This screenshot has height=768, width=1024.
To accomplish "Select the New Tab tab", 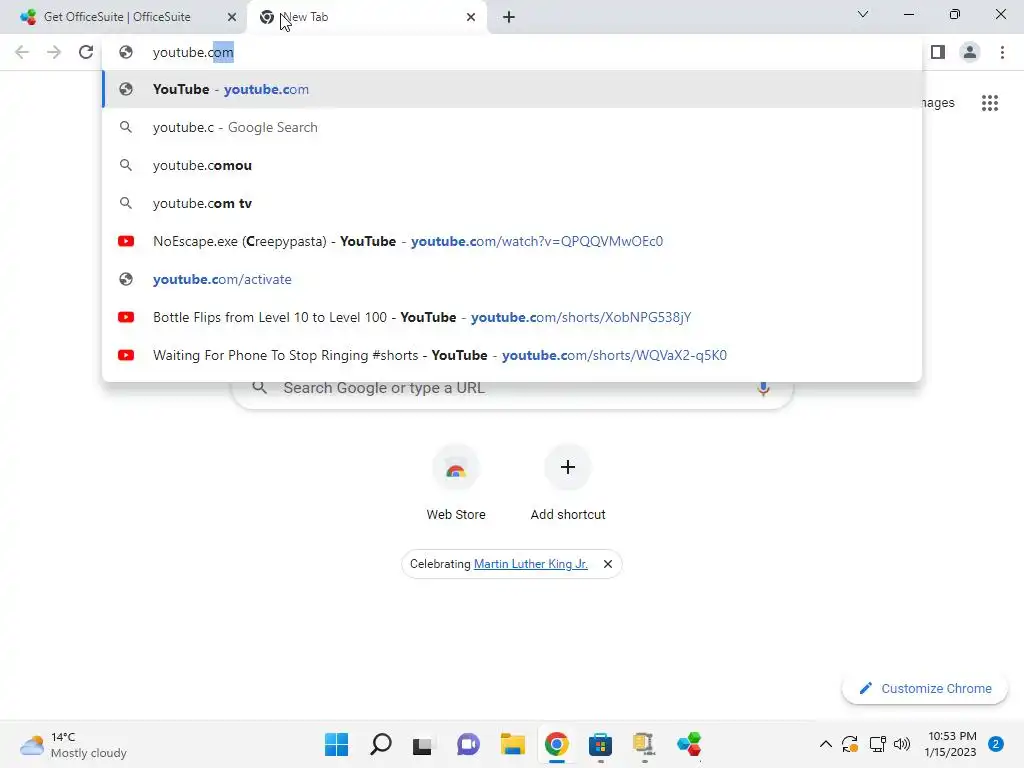I will coord(366,17).
